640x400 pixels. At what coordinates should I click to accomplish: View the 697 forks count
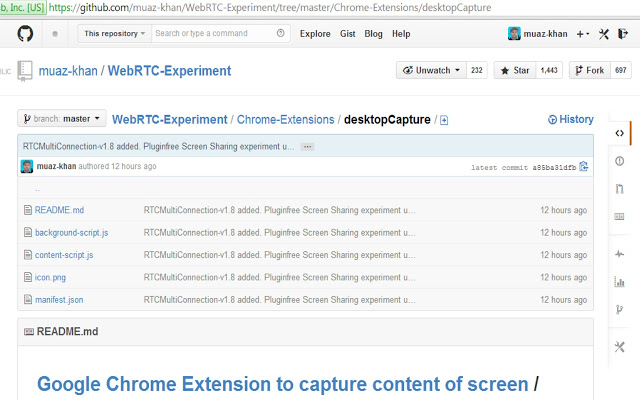click(621, 70)
